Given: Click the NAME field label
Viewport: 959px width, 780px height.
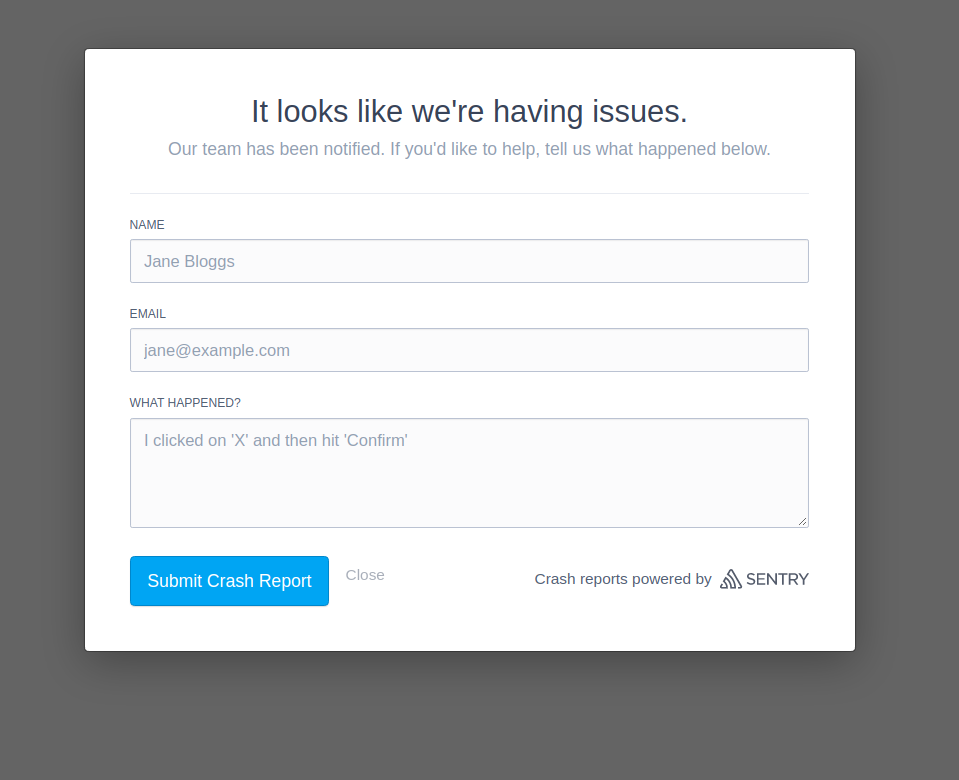Looking at the screenshot, I should (x=147, y=225).
